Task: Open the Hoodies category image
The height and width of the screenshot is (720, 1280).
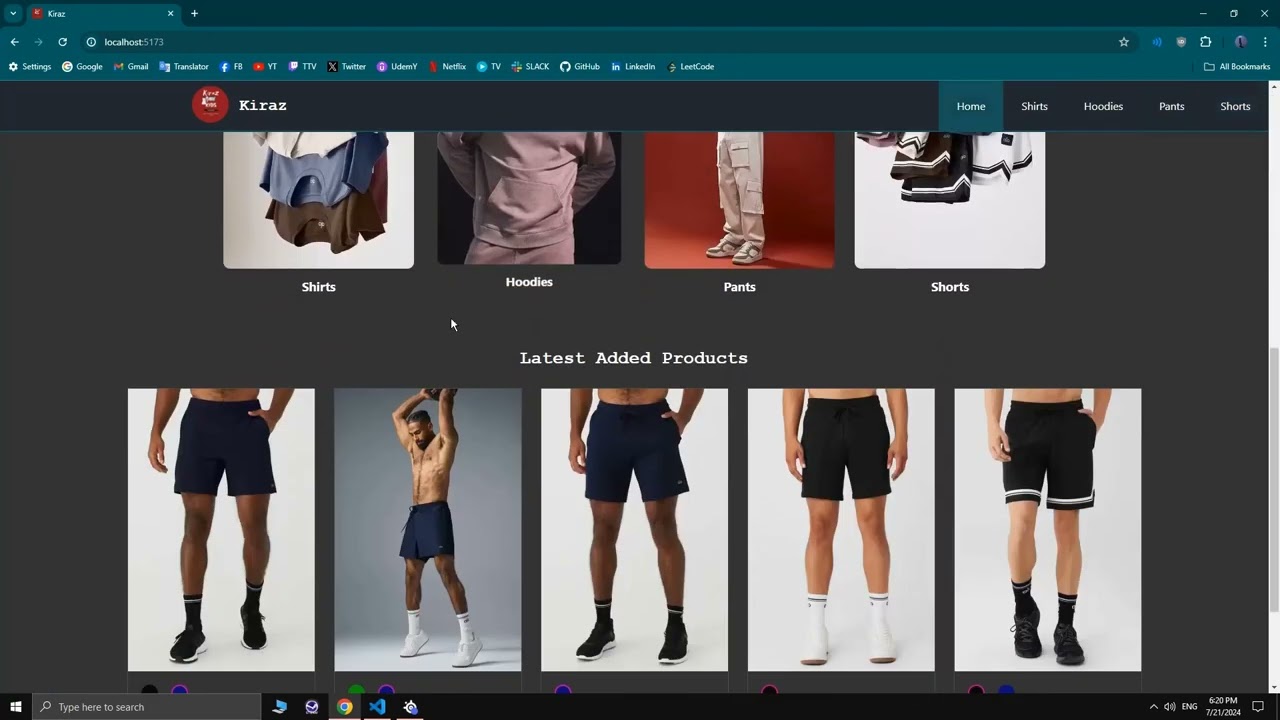Action: tap(529, 198)
